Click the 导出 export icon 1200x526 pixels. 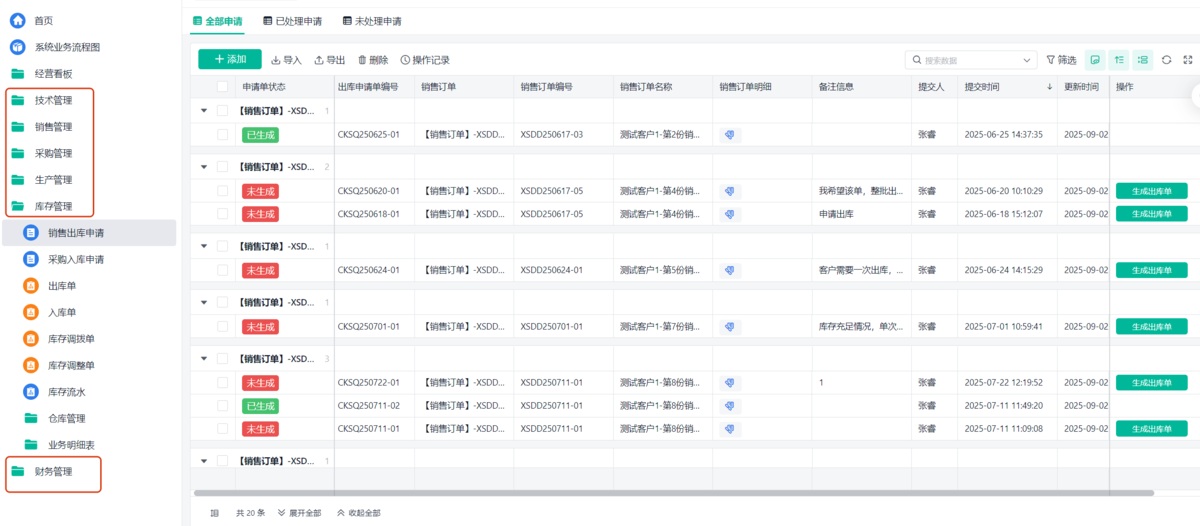pyautogui.click(x=319, y=60)
